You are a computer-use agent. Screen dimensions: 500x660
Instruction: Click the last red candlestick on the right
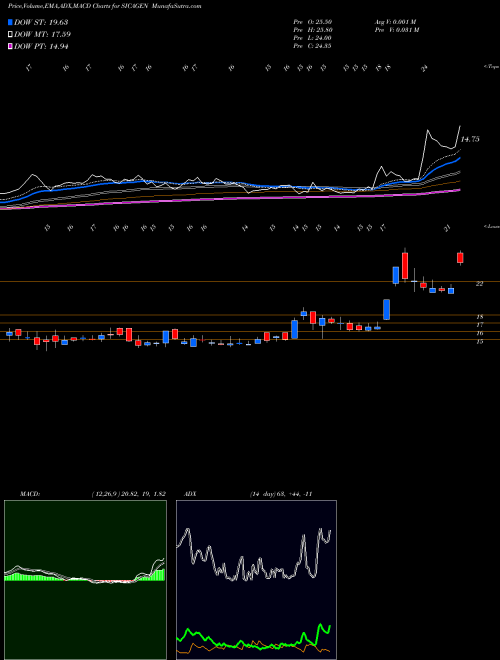point(460,258)
